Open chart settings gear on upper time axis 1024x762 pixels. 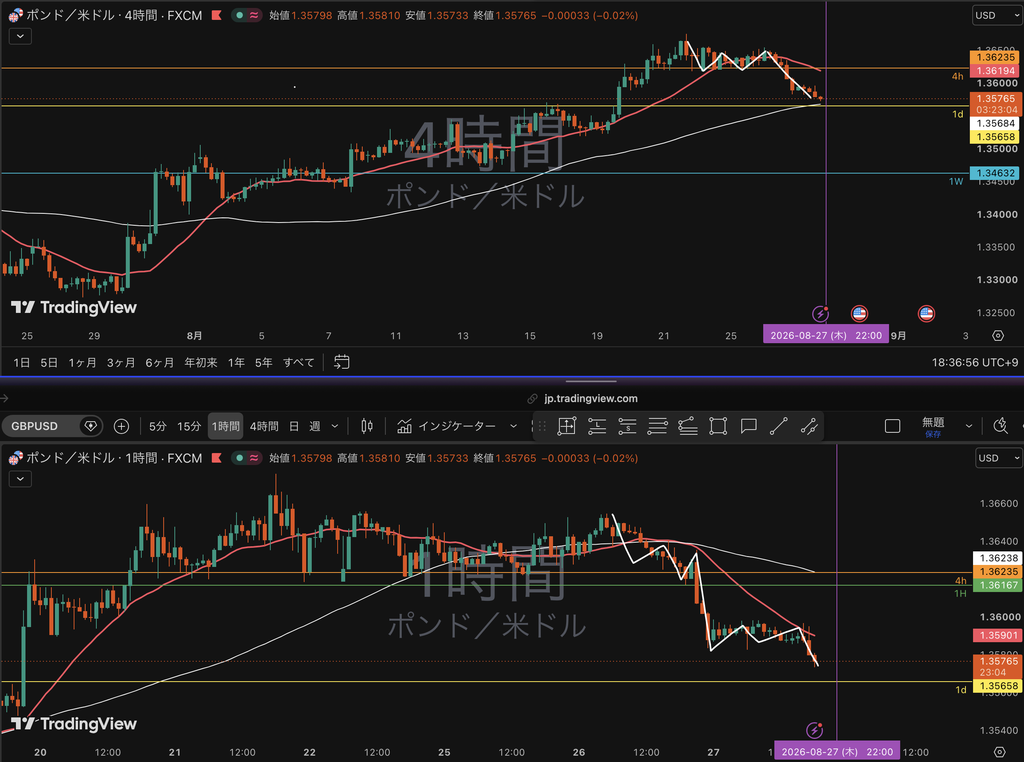pyautogui.click(x=998, y=336)
